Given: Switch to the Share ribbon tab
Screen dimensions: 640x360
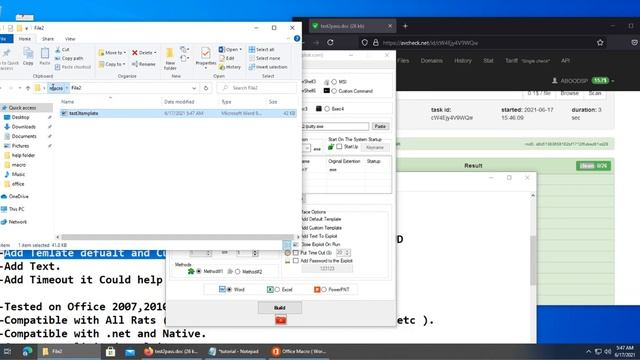Looking at the screenshot, I should click(48, 39).
